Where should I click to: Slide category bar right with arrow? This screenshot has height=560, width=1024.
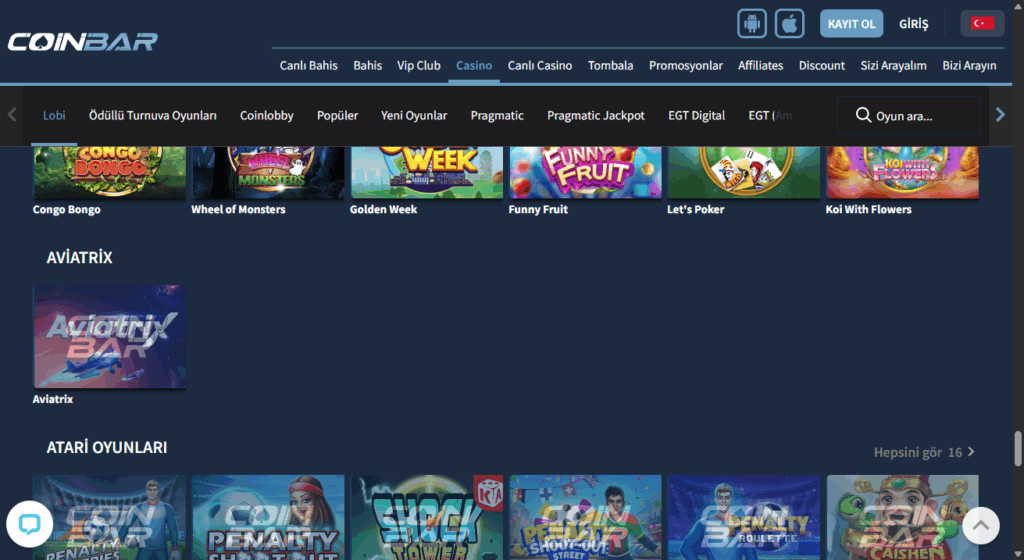click(x=1000, y=115)
